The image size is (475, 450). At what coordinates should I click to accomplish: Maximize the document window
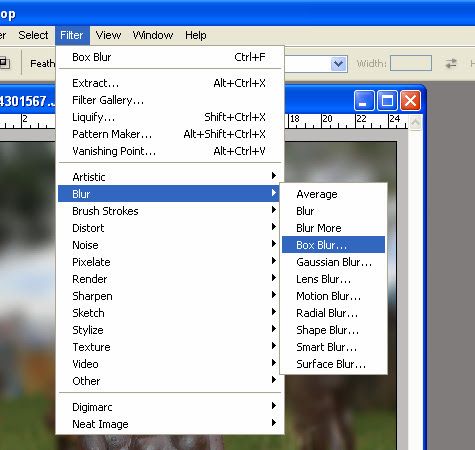387,100
